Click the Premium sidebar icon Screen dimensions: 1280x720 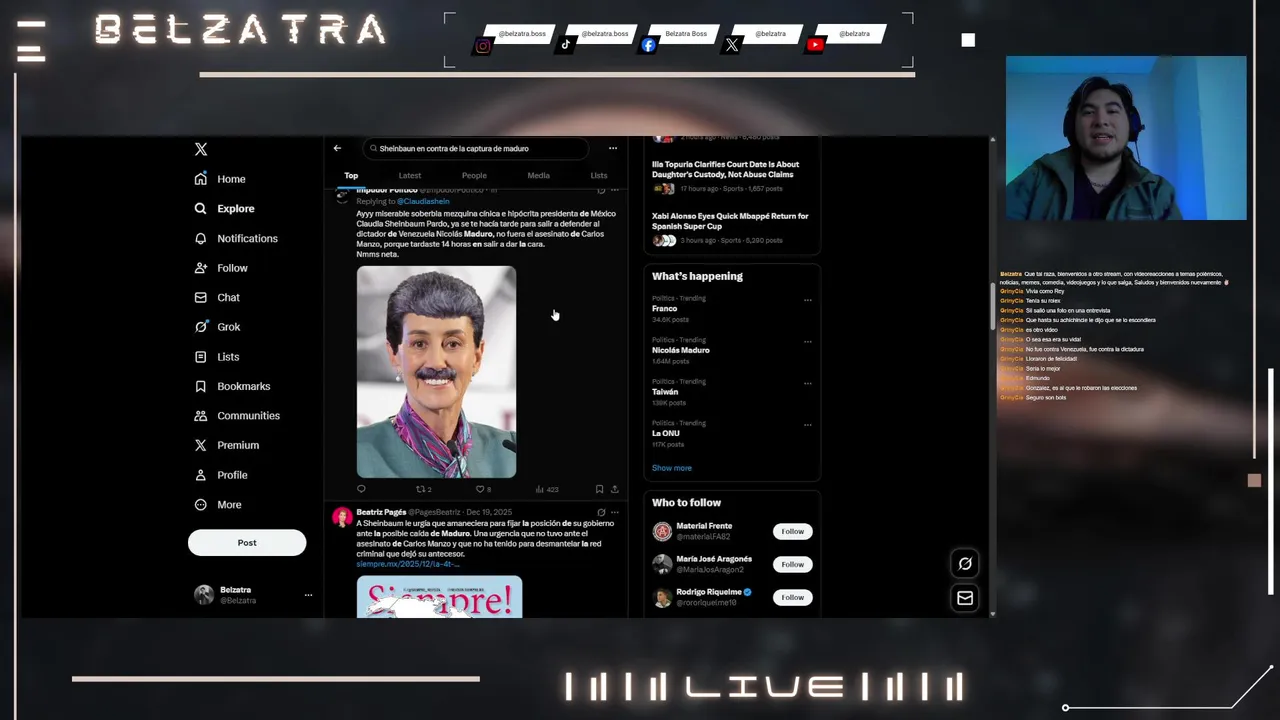click(201, 445)
